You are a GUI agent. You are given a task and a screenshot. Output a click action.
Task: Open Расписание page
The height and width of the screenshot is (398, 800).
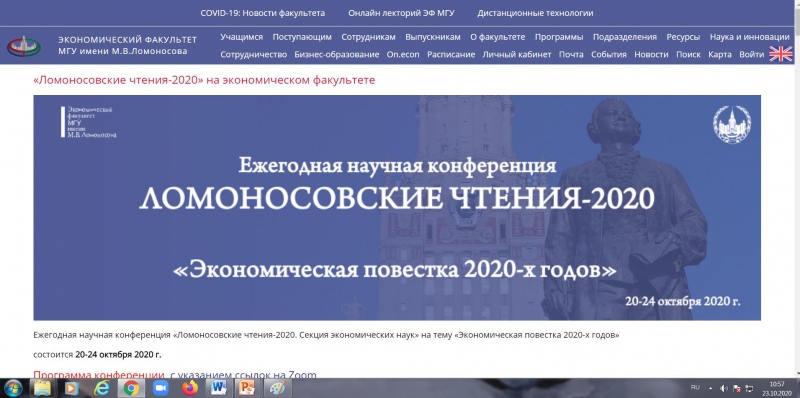451,55
